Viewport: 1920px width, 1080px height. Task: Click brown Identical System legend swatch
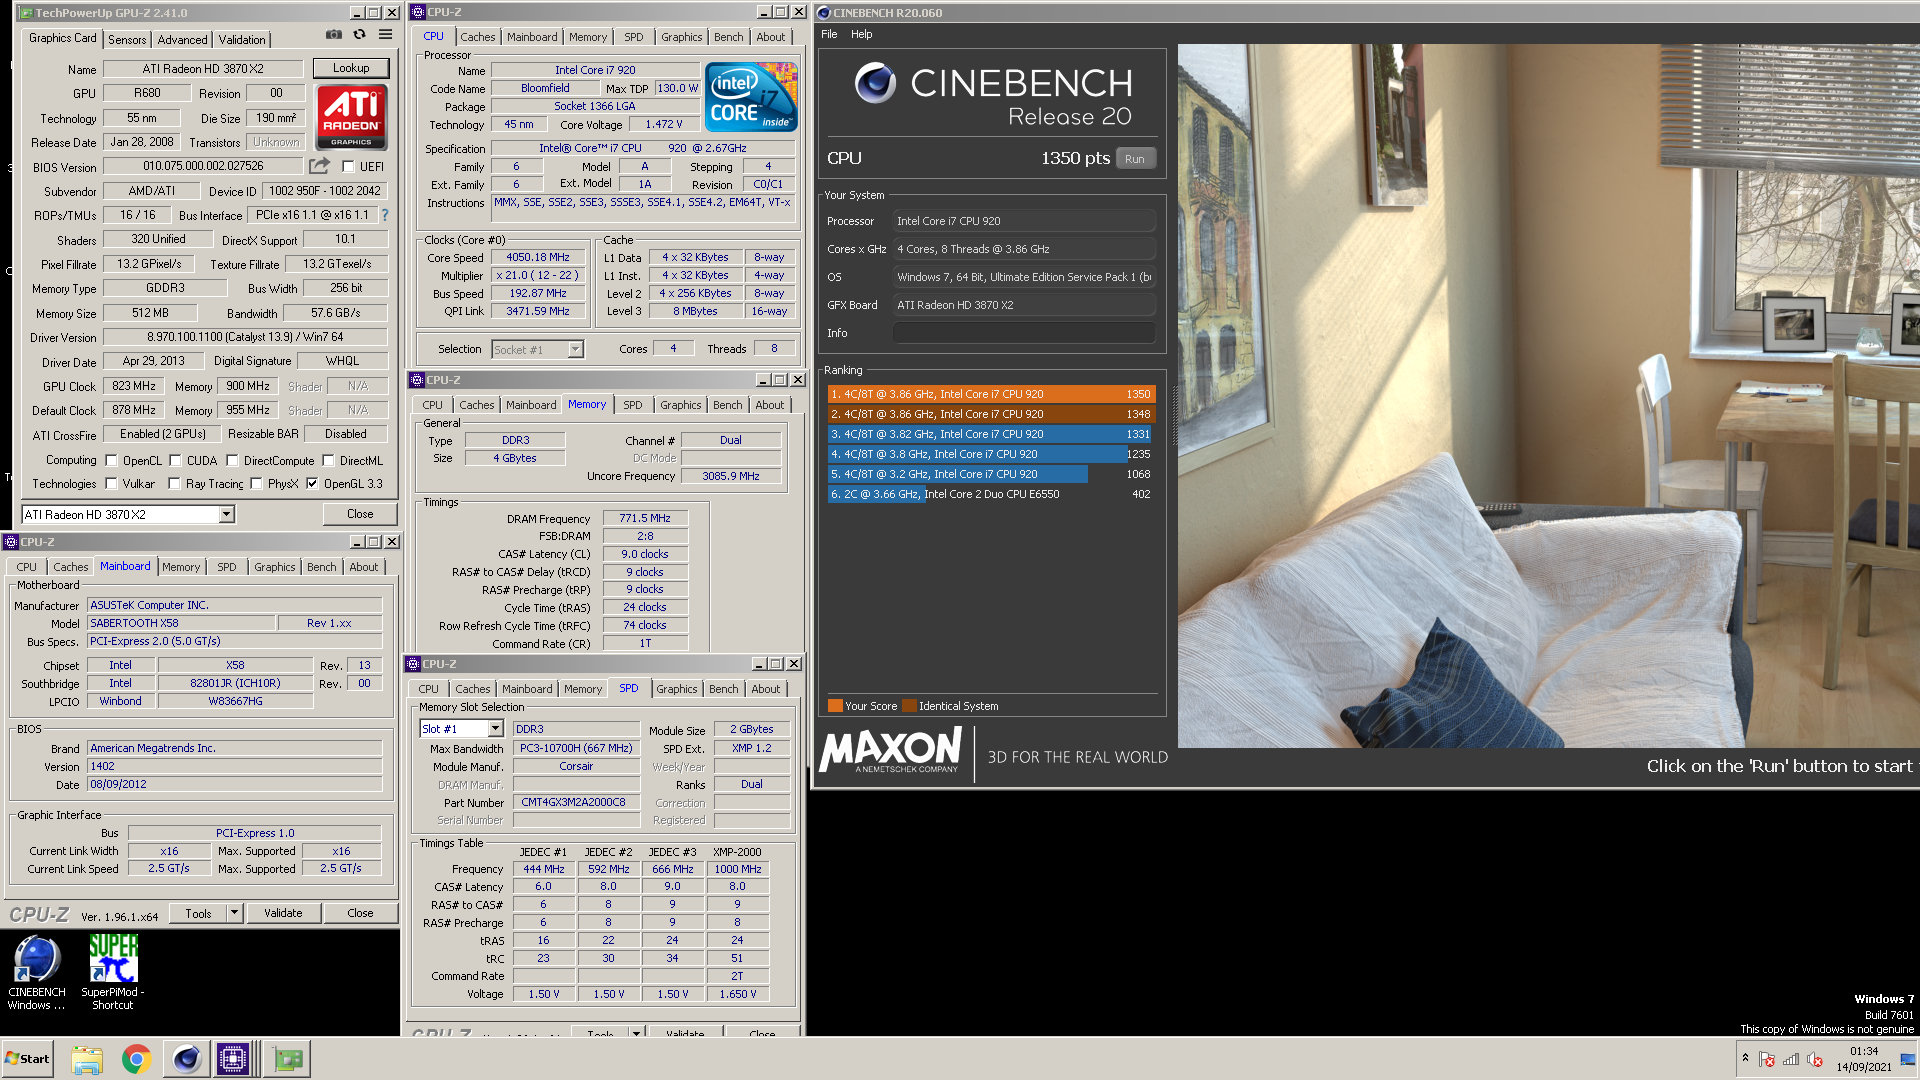tap(909, 706)
